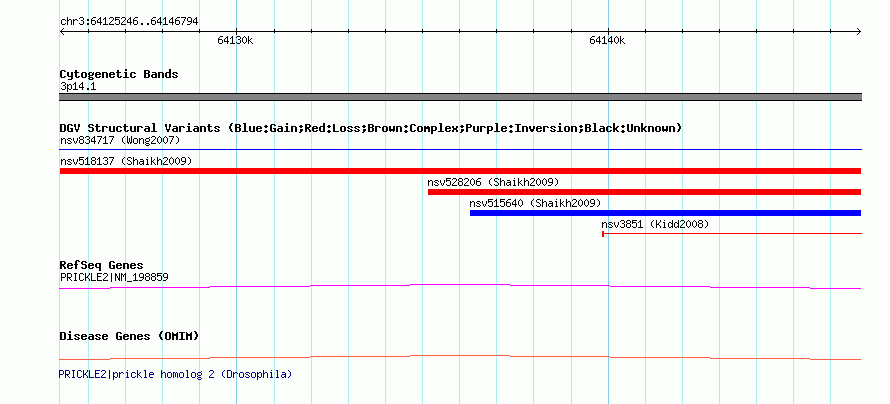
Task: Click the 64130k ruler tick label
Action: pyautogui.click(x=235, y=40)
